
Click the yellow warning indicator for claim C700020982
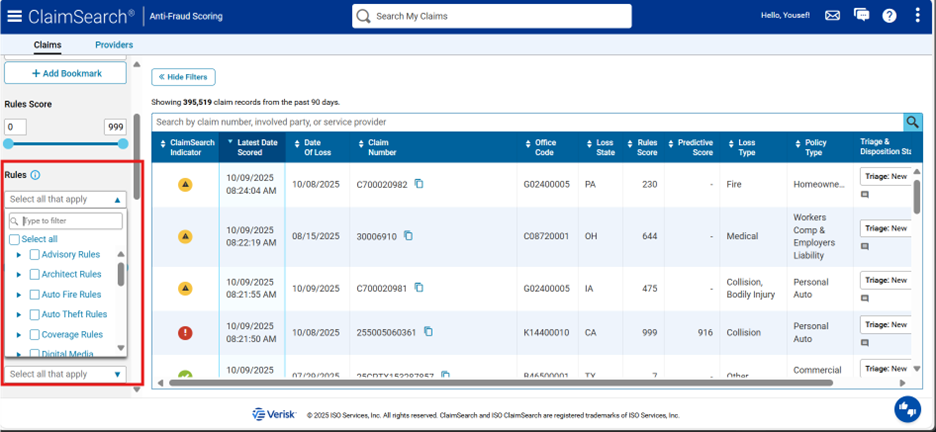pos(185,185)
